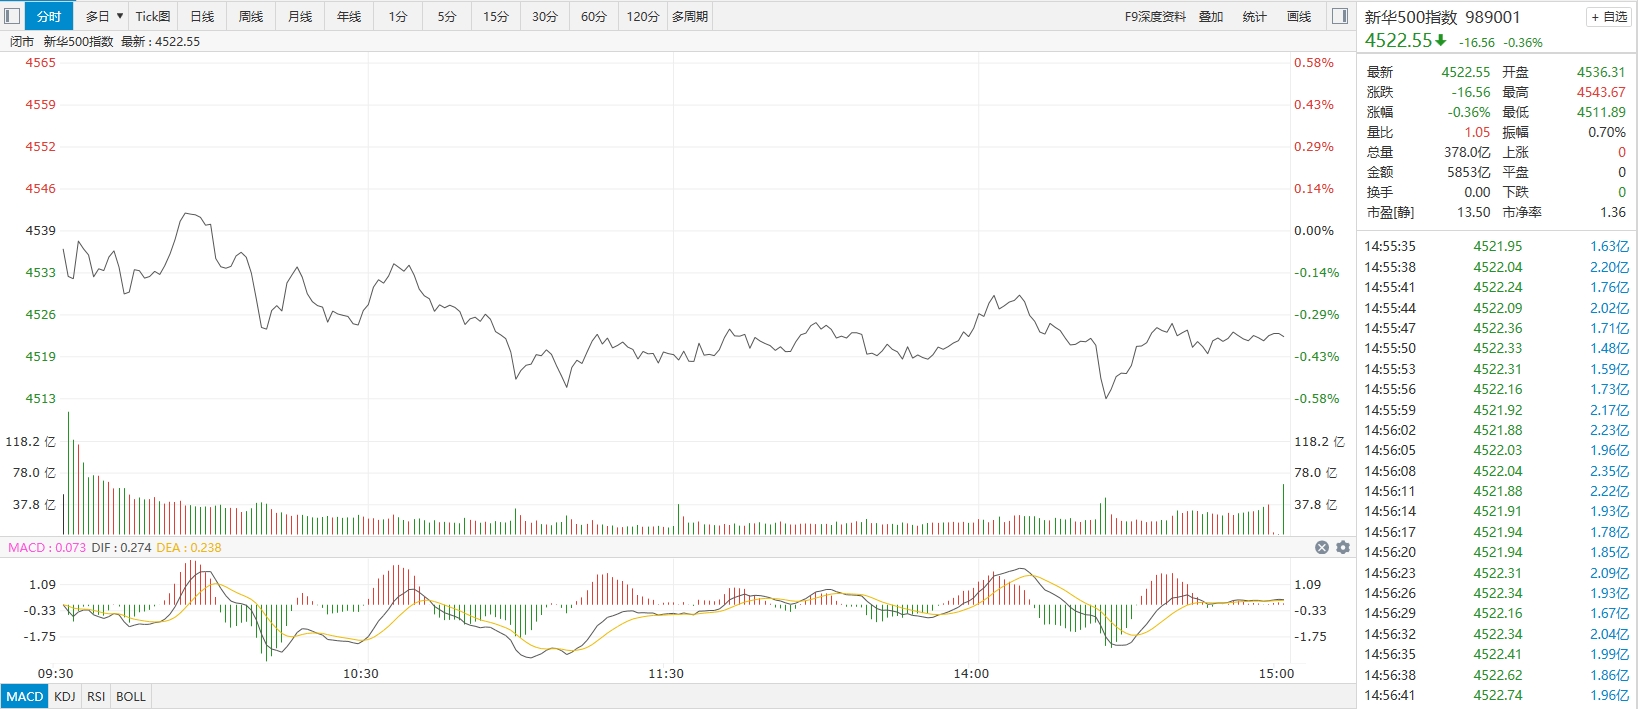Open the 月线 monthly chart

tap(300, 16)
